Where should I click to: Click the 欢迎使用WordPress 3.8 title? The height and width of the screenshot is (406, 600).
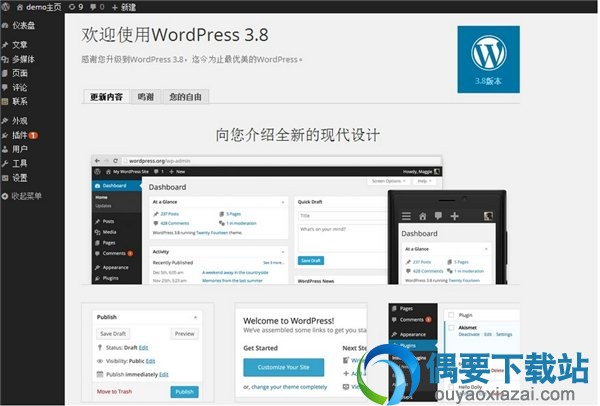click(x=175, y=35)
